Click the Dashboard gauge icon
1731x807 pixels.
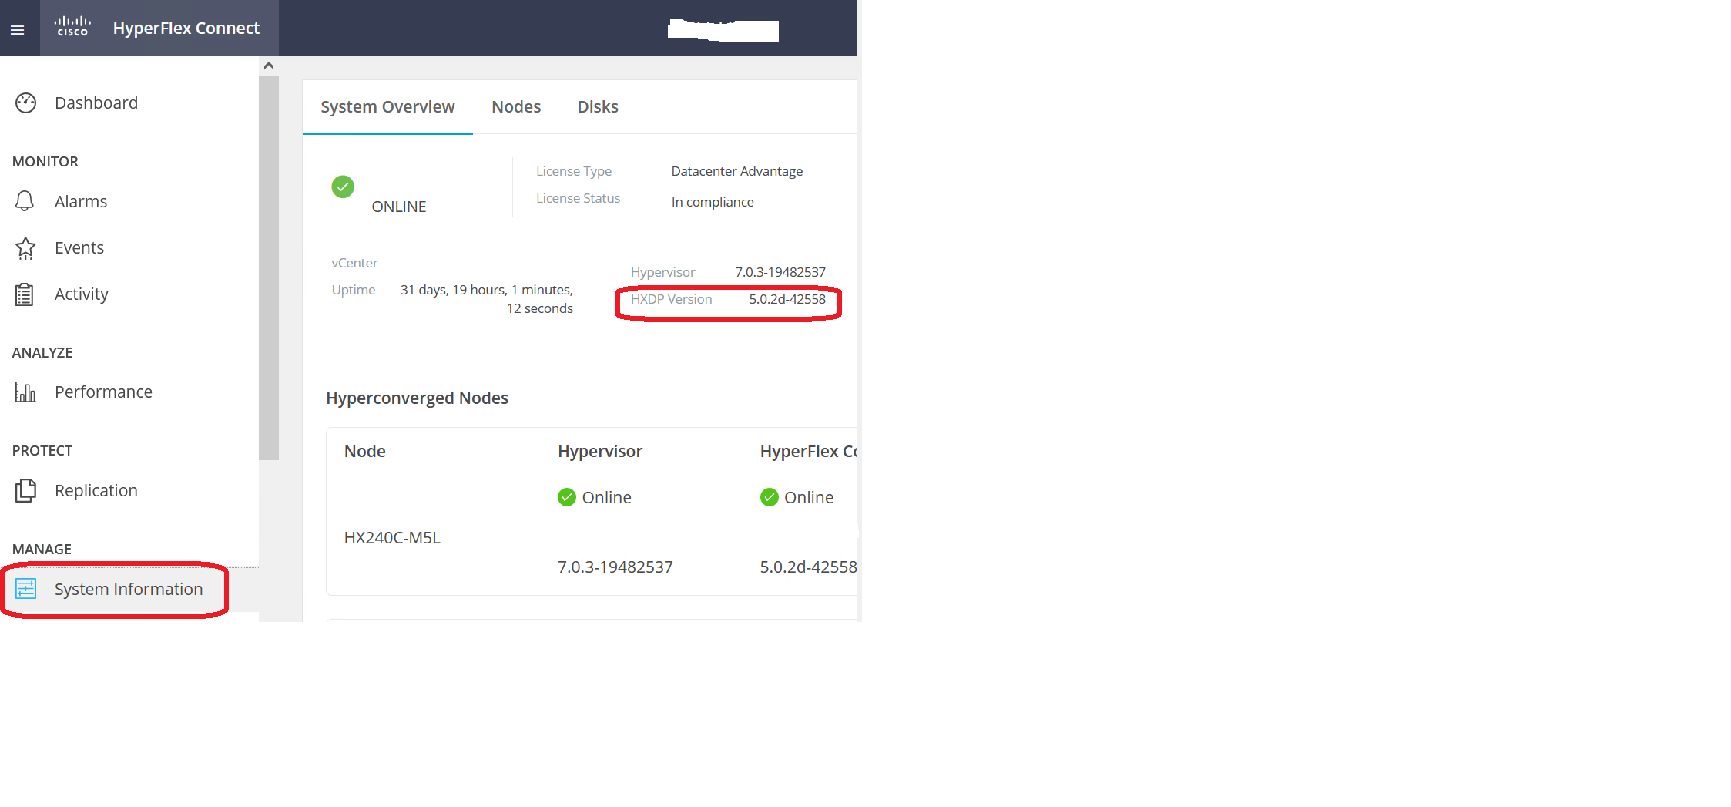(x=26, y=103)
